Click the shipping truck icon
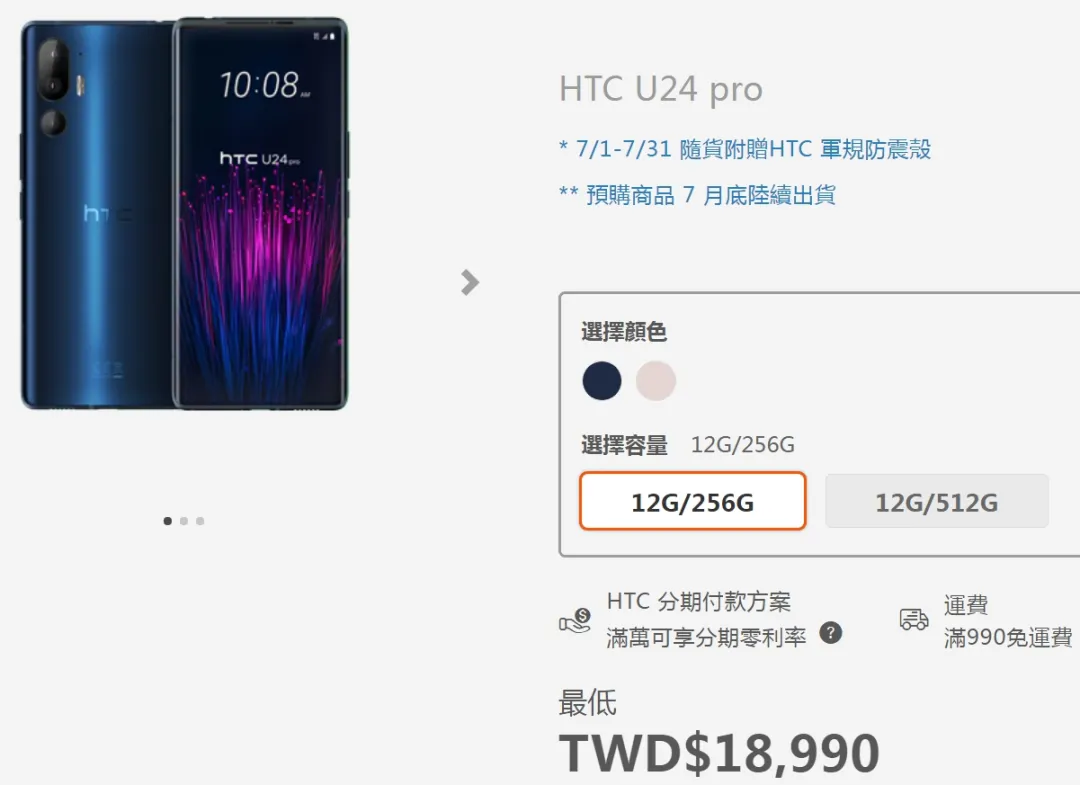The image size is (1080, 785). (914, 619)
